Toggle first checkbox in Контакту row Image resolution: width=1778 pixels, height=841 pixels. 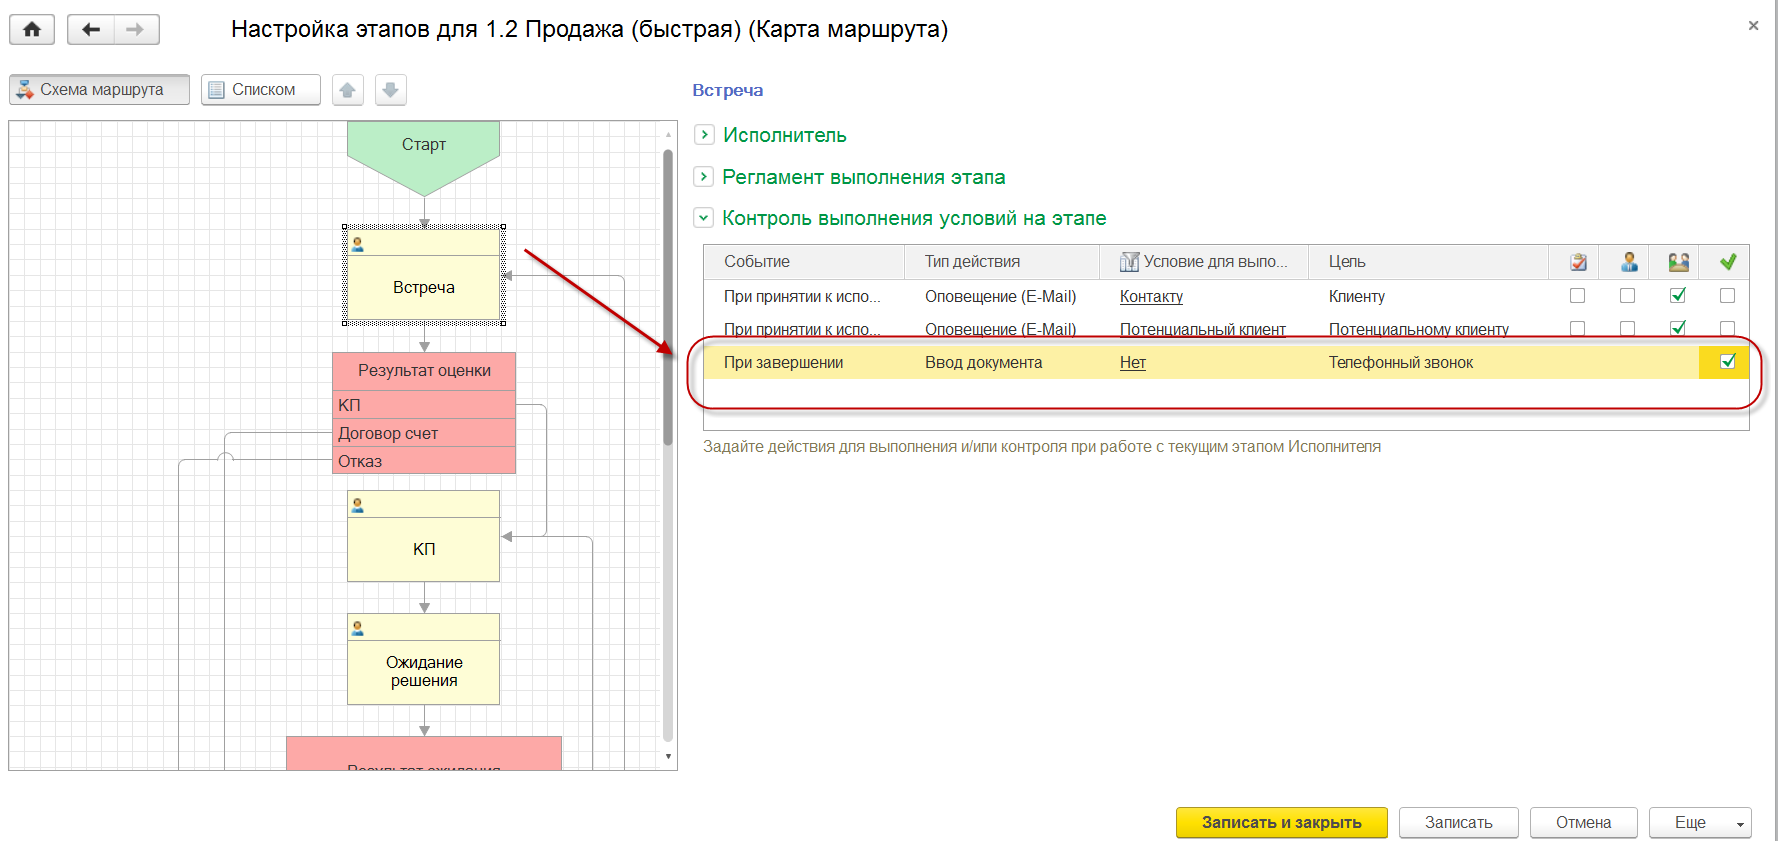1577,295
